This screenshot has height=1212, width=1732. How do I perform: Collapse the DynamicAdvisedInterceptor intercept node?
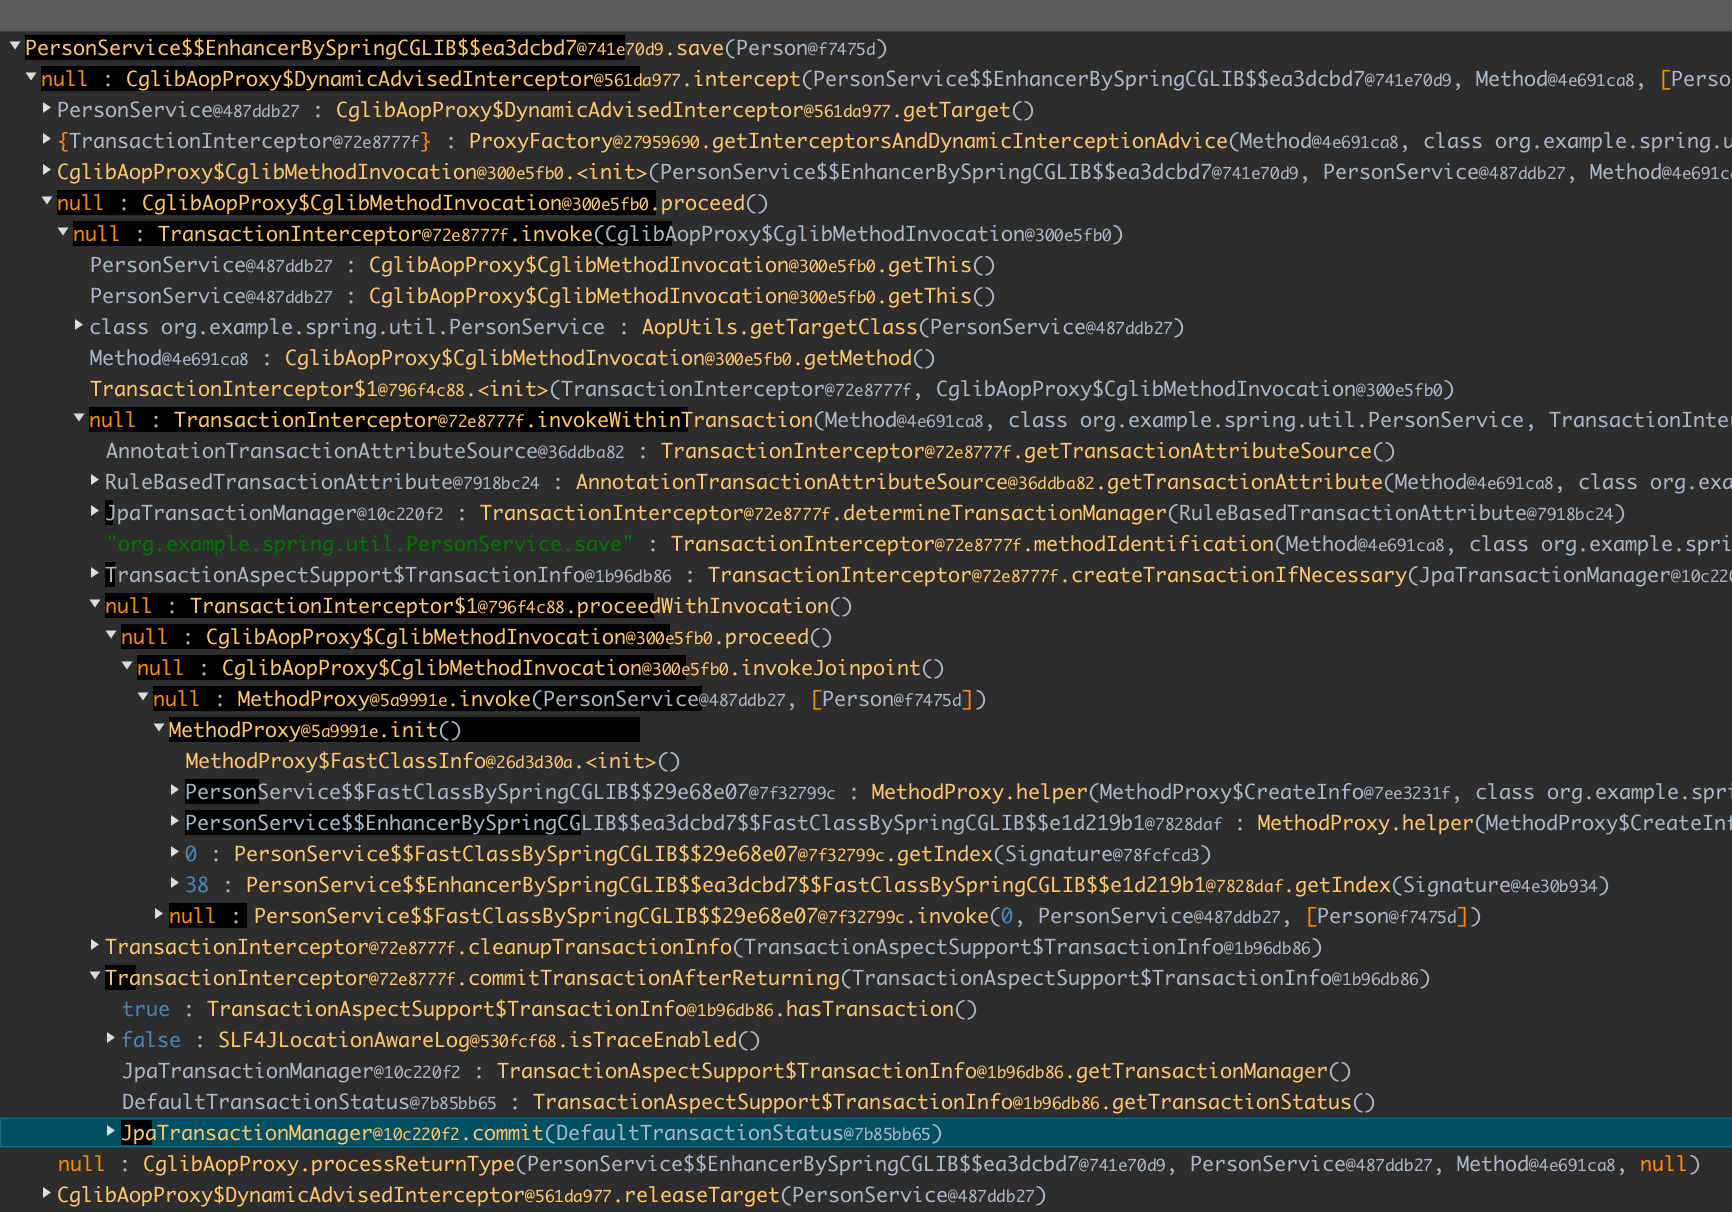[31, 76]
